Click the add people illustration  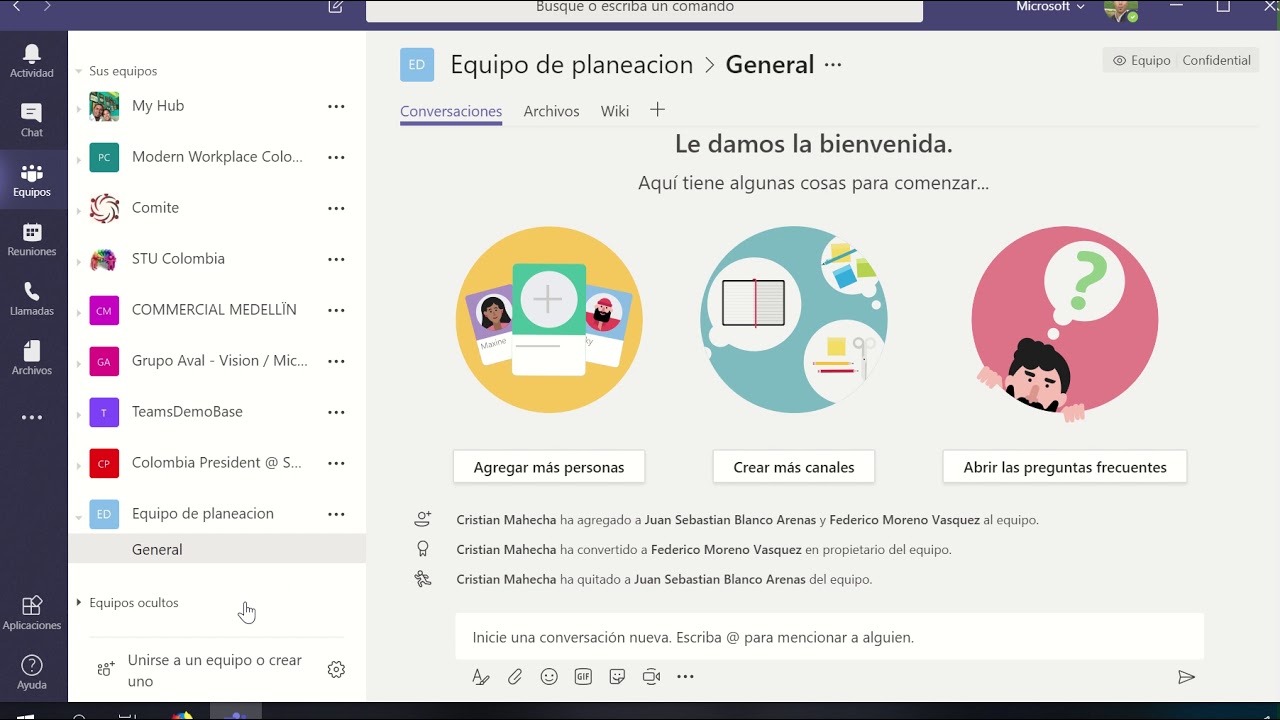click(549, 320)
